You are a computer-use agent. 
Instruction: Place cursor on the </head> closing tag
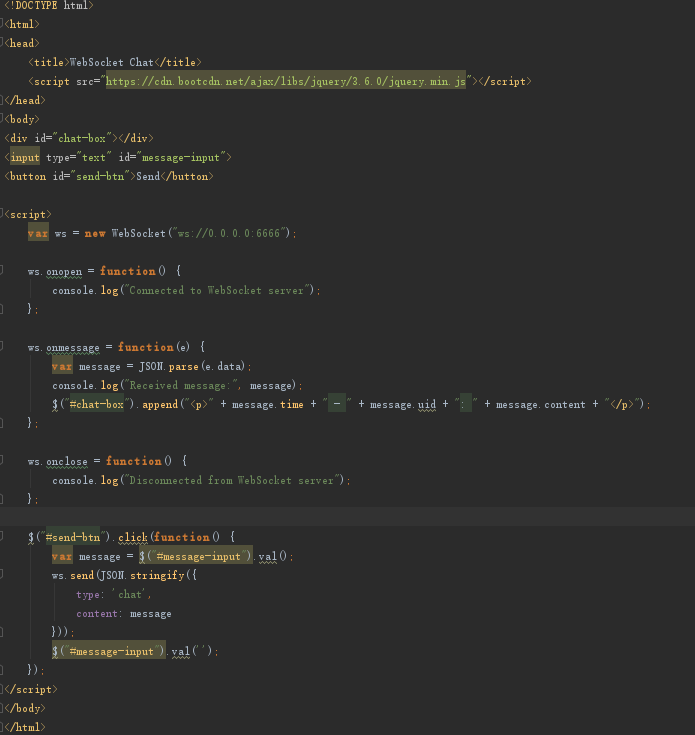tap(25, 100)
